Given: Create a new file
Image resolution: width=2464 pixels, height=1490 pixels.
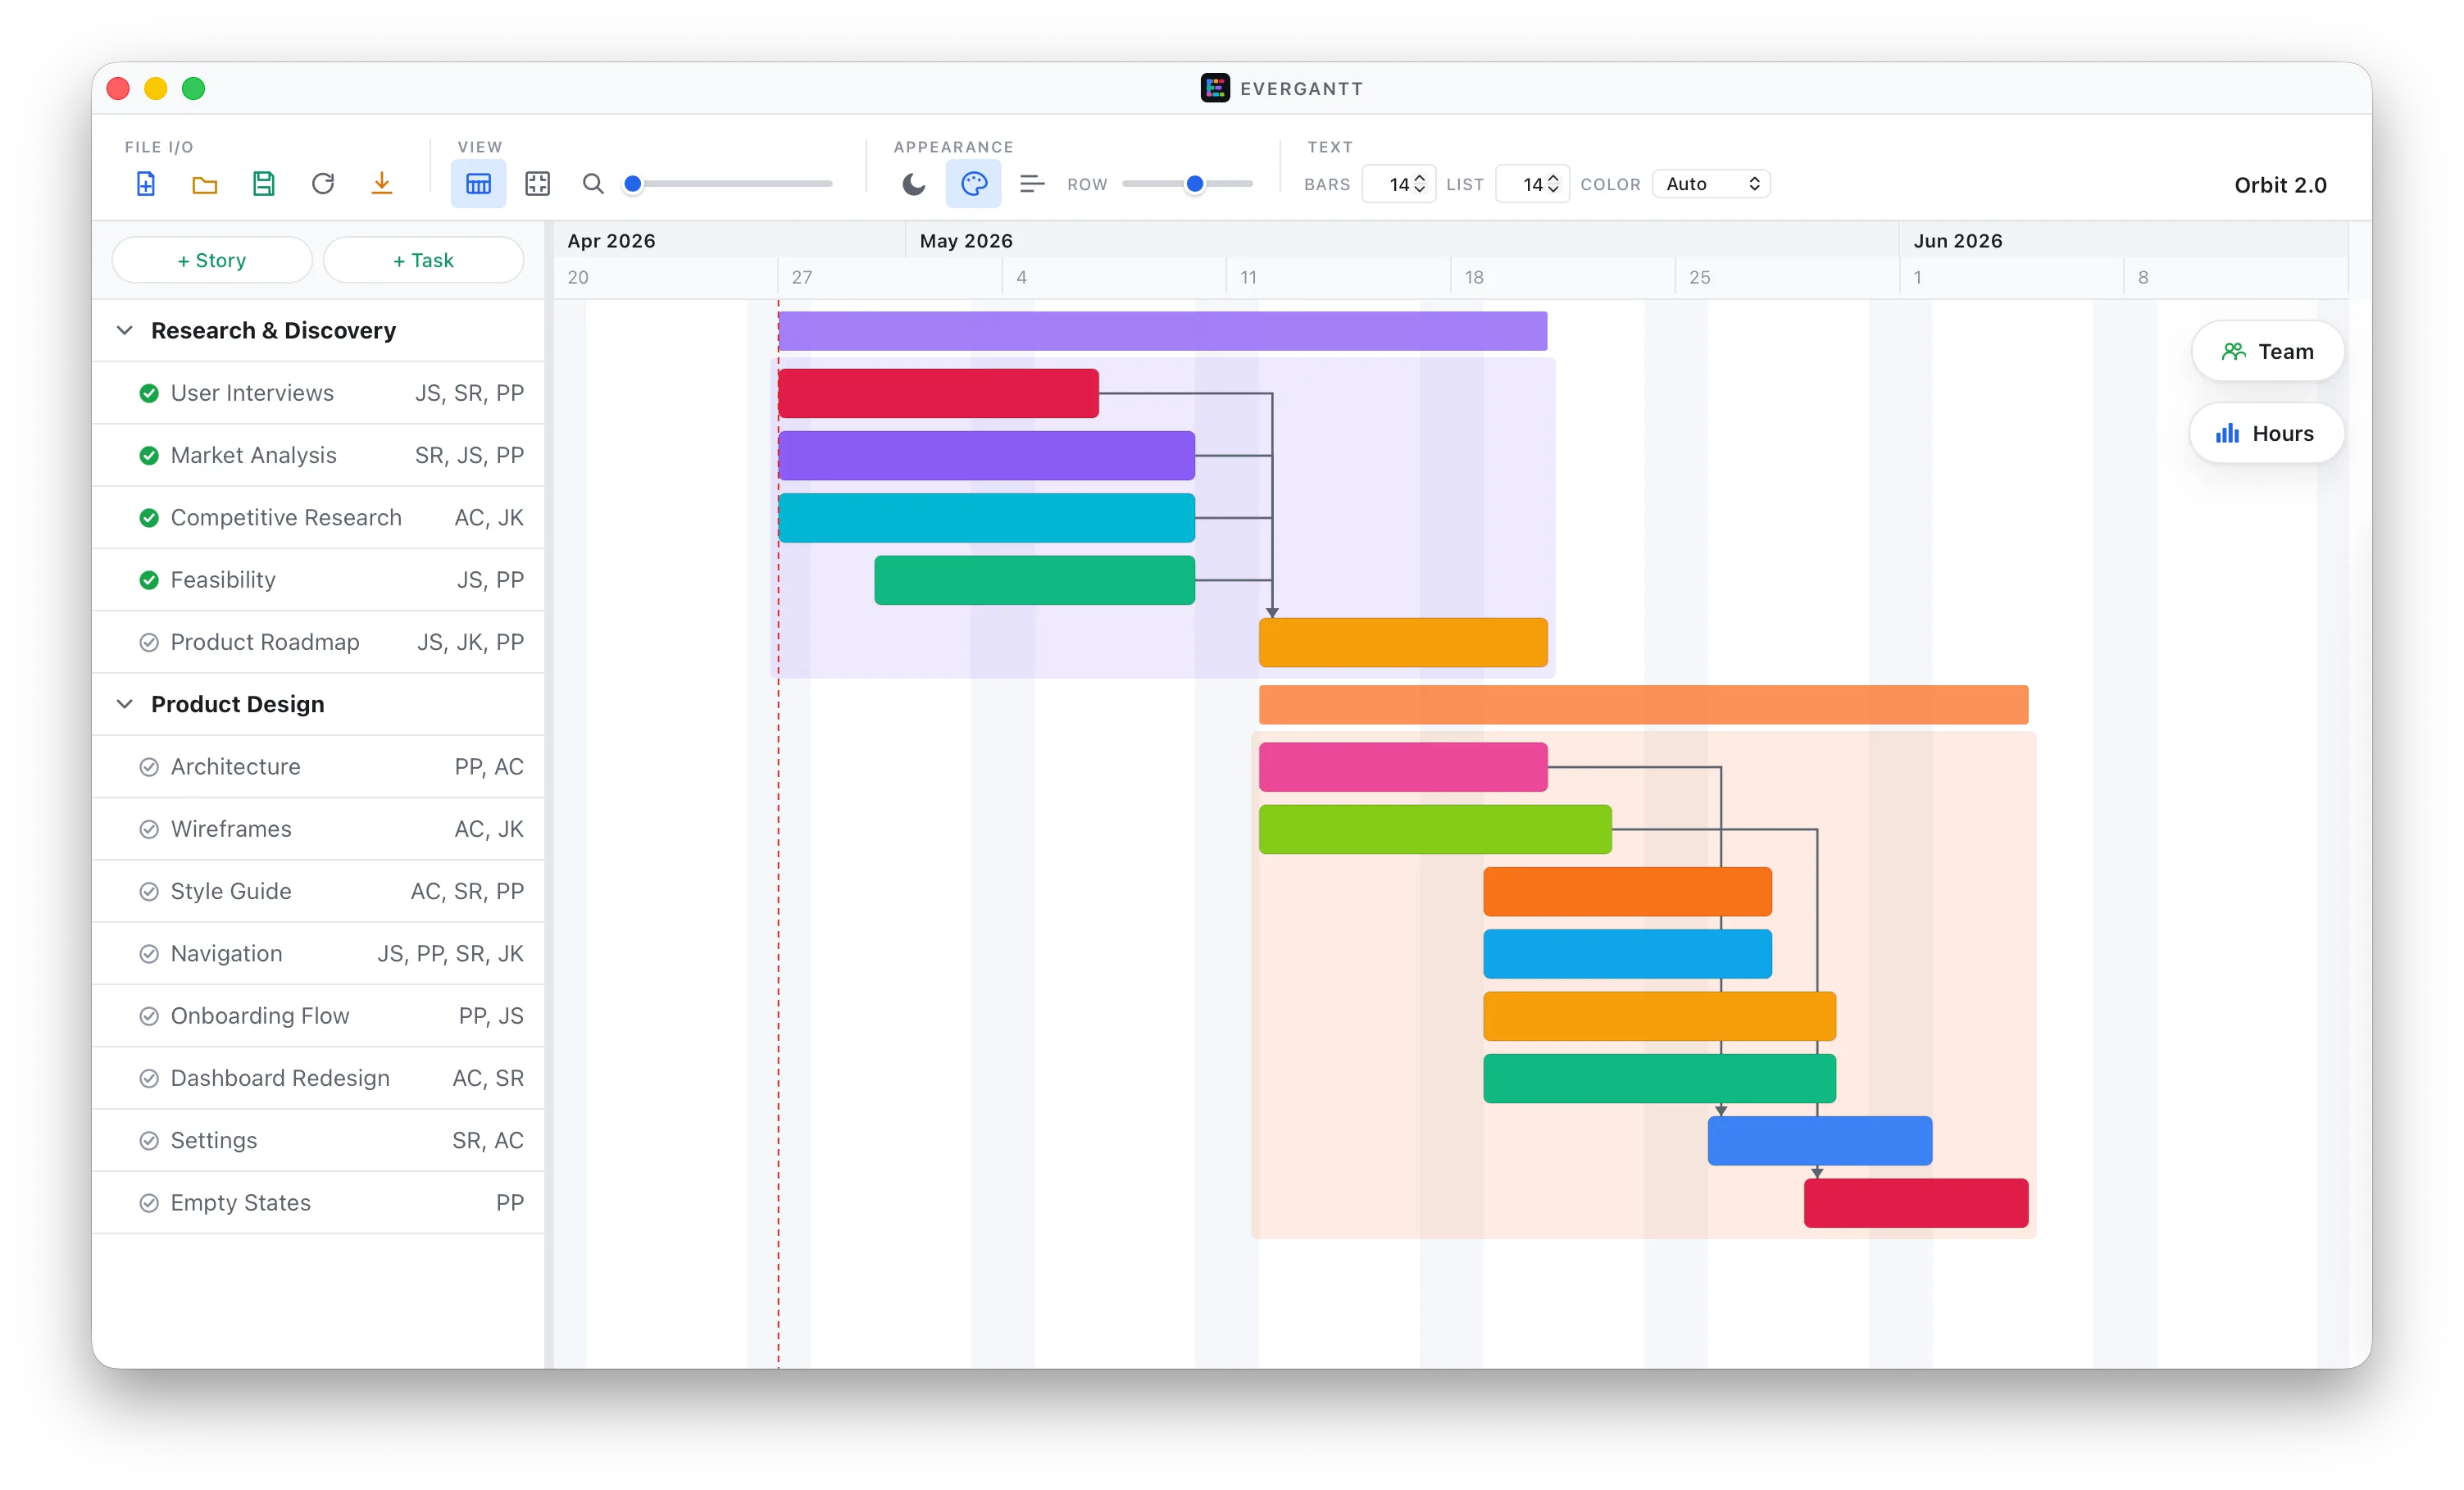Looking at the screenshot, I should (x=145, y=184).
